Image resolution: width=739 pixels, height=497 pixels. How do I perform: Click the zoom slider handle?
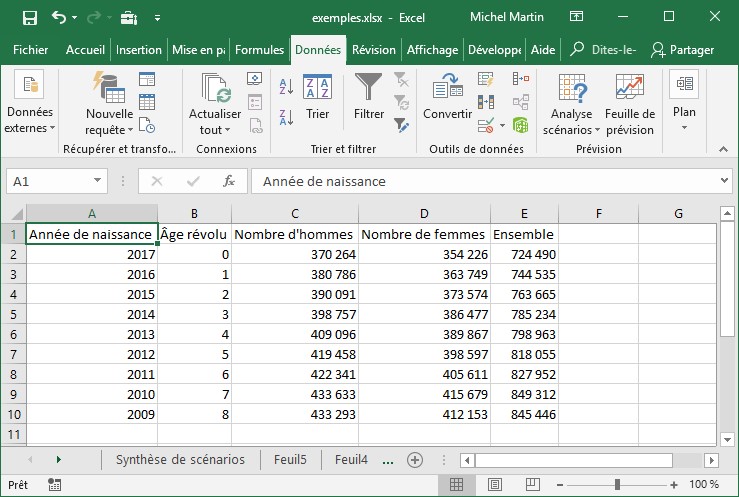coord(617,484)
